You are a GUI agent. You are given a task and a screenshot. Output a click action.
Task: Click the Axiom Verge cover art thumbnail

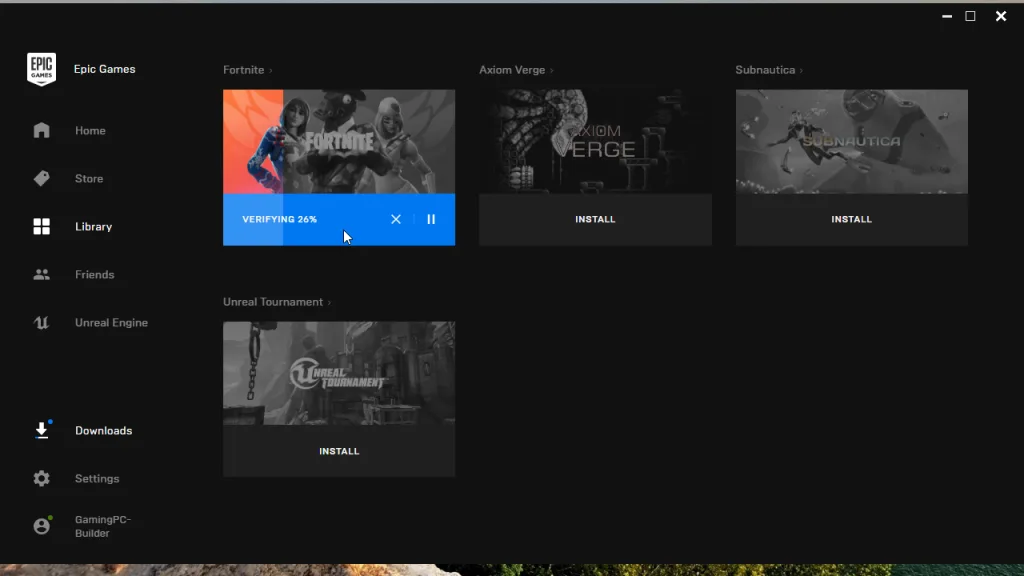[595, 142]
